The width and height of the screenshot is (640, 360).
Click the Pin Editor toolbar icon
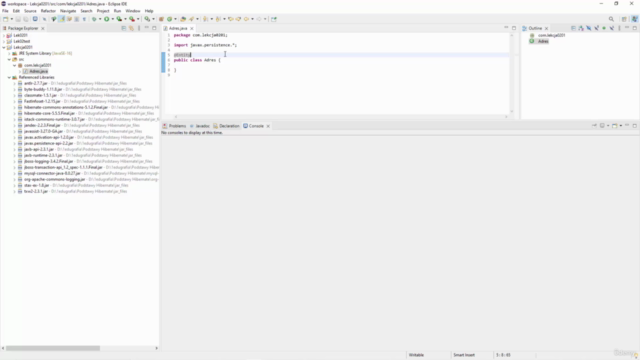click(x=273, y=19)
